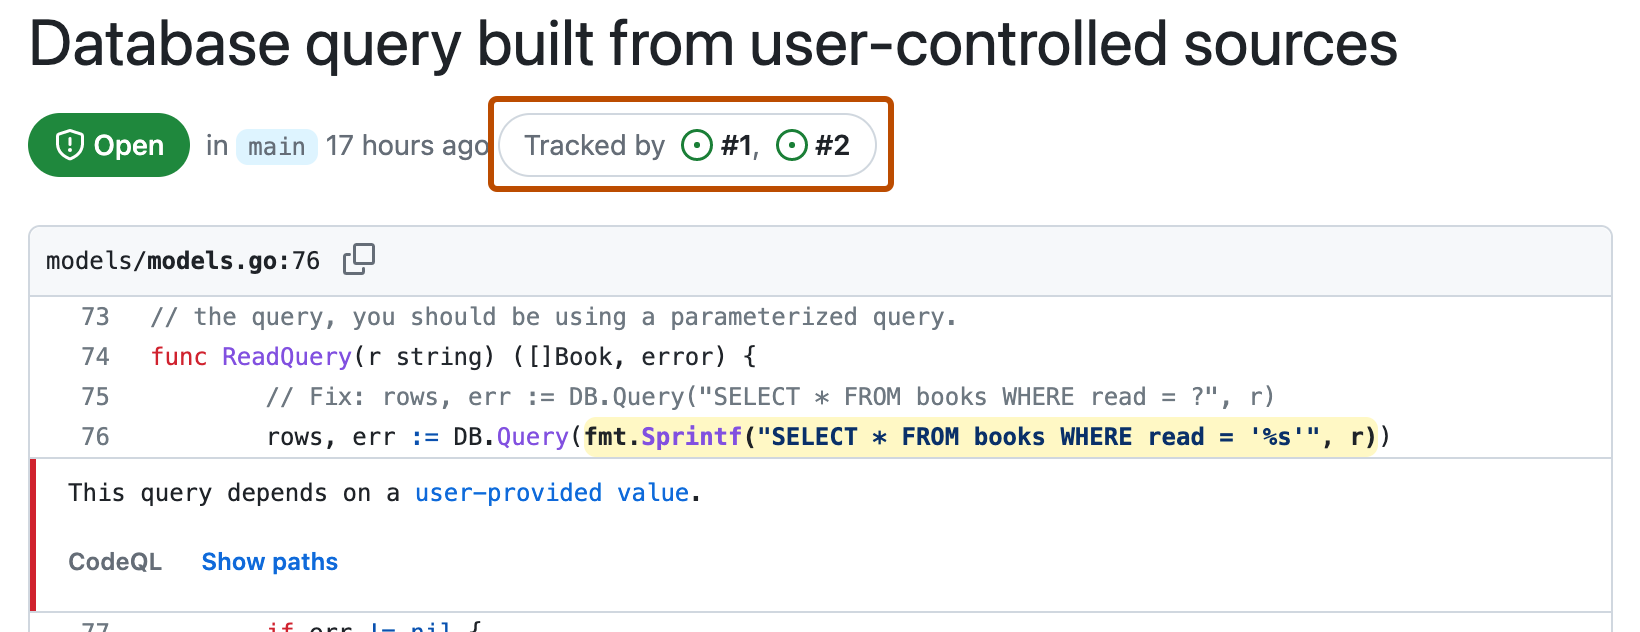Screen dimensions: 1640x632
Task: Open models/models.go at line 76
Action: [x=182, y=260]
